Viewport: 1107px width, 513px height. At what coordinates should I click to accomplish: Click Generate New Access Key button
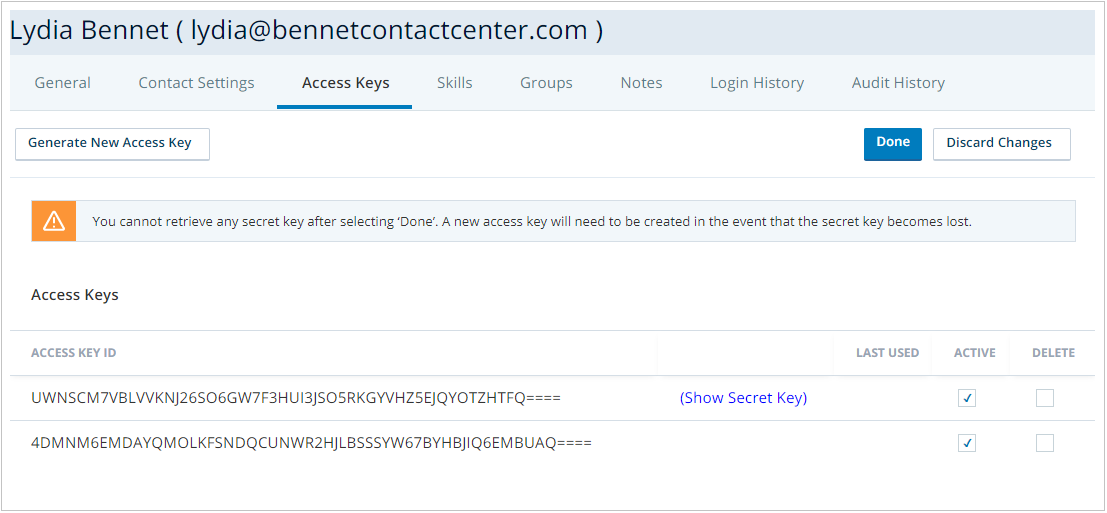pyautogui.click(x=110, y=143)
